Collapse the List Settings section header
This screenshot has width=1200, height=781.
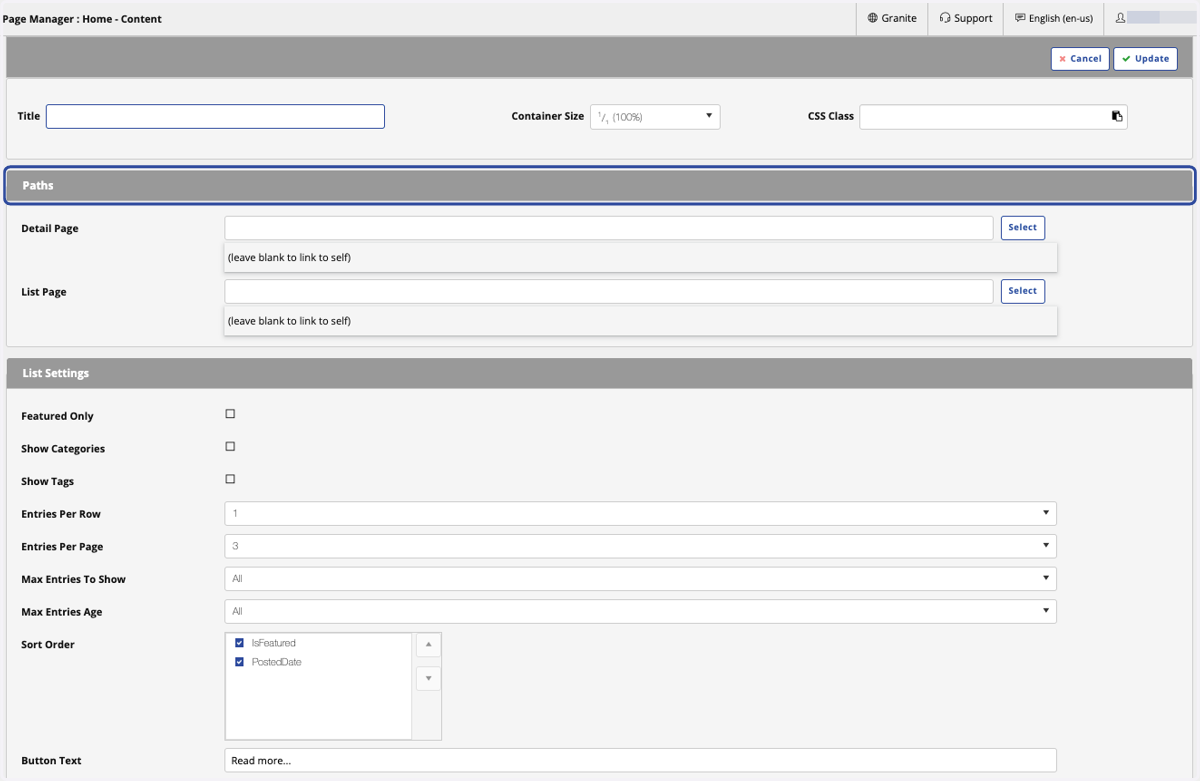(600, 373)
